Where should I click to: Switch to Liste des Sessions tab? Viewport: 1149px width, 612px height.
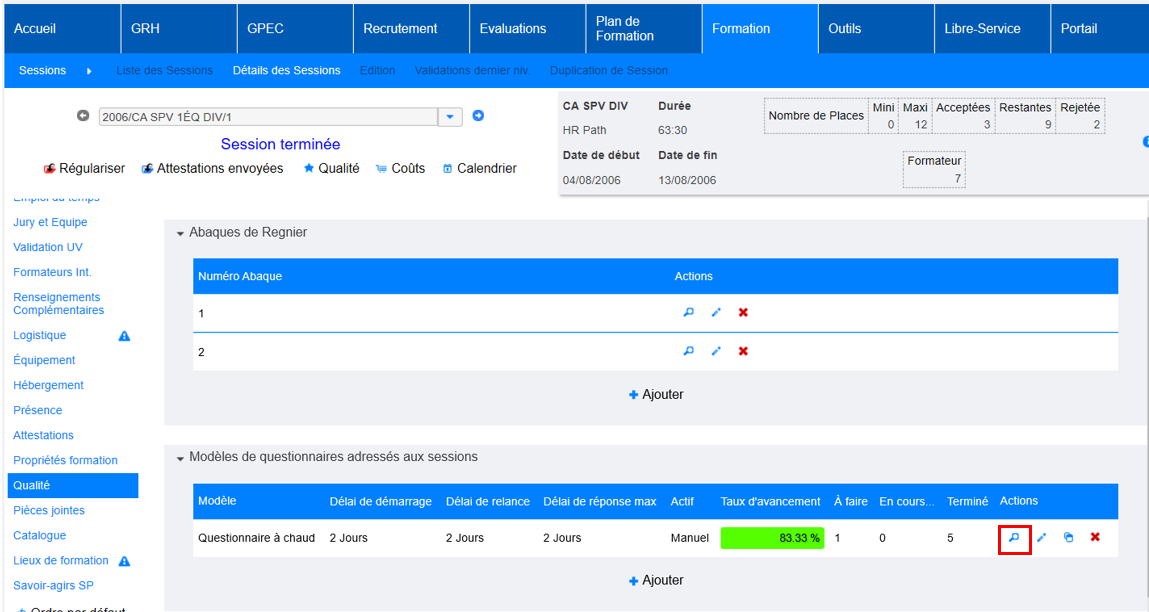tap(165, 71)
